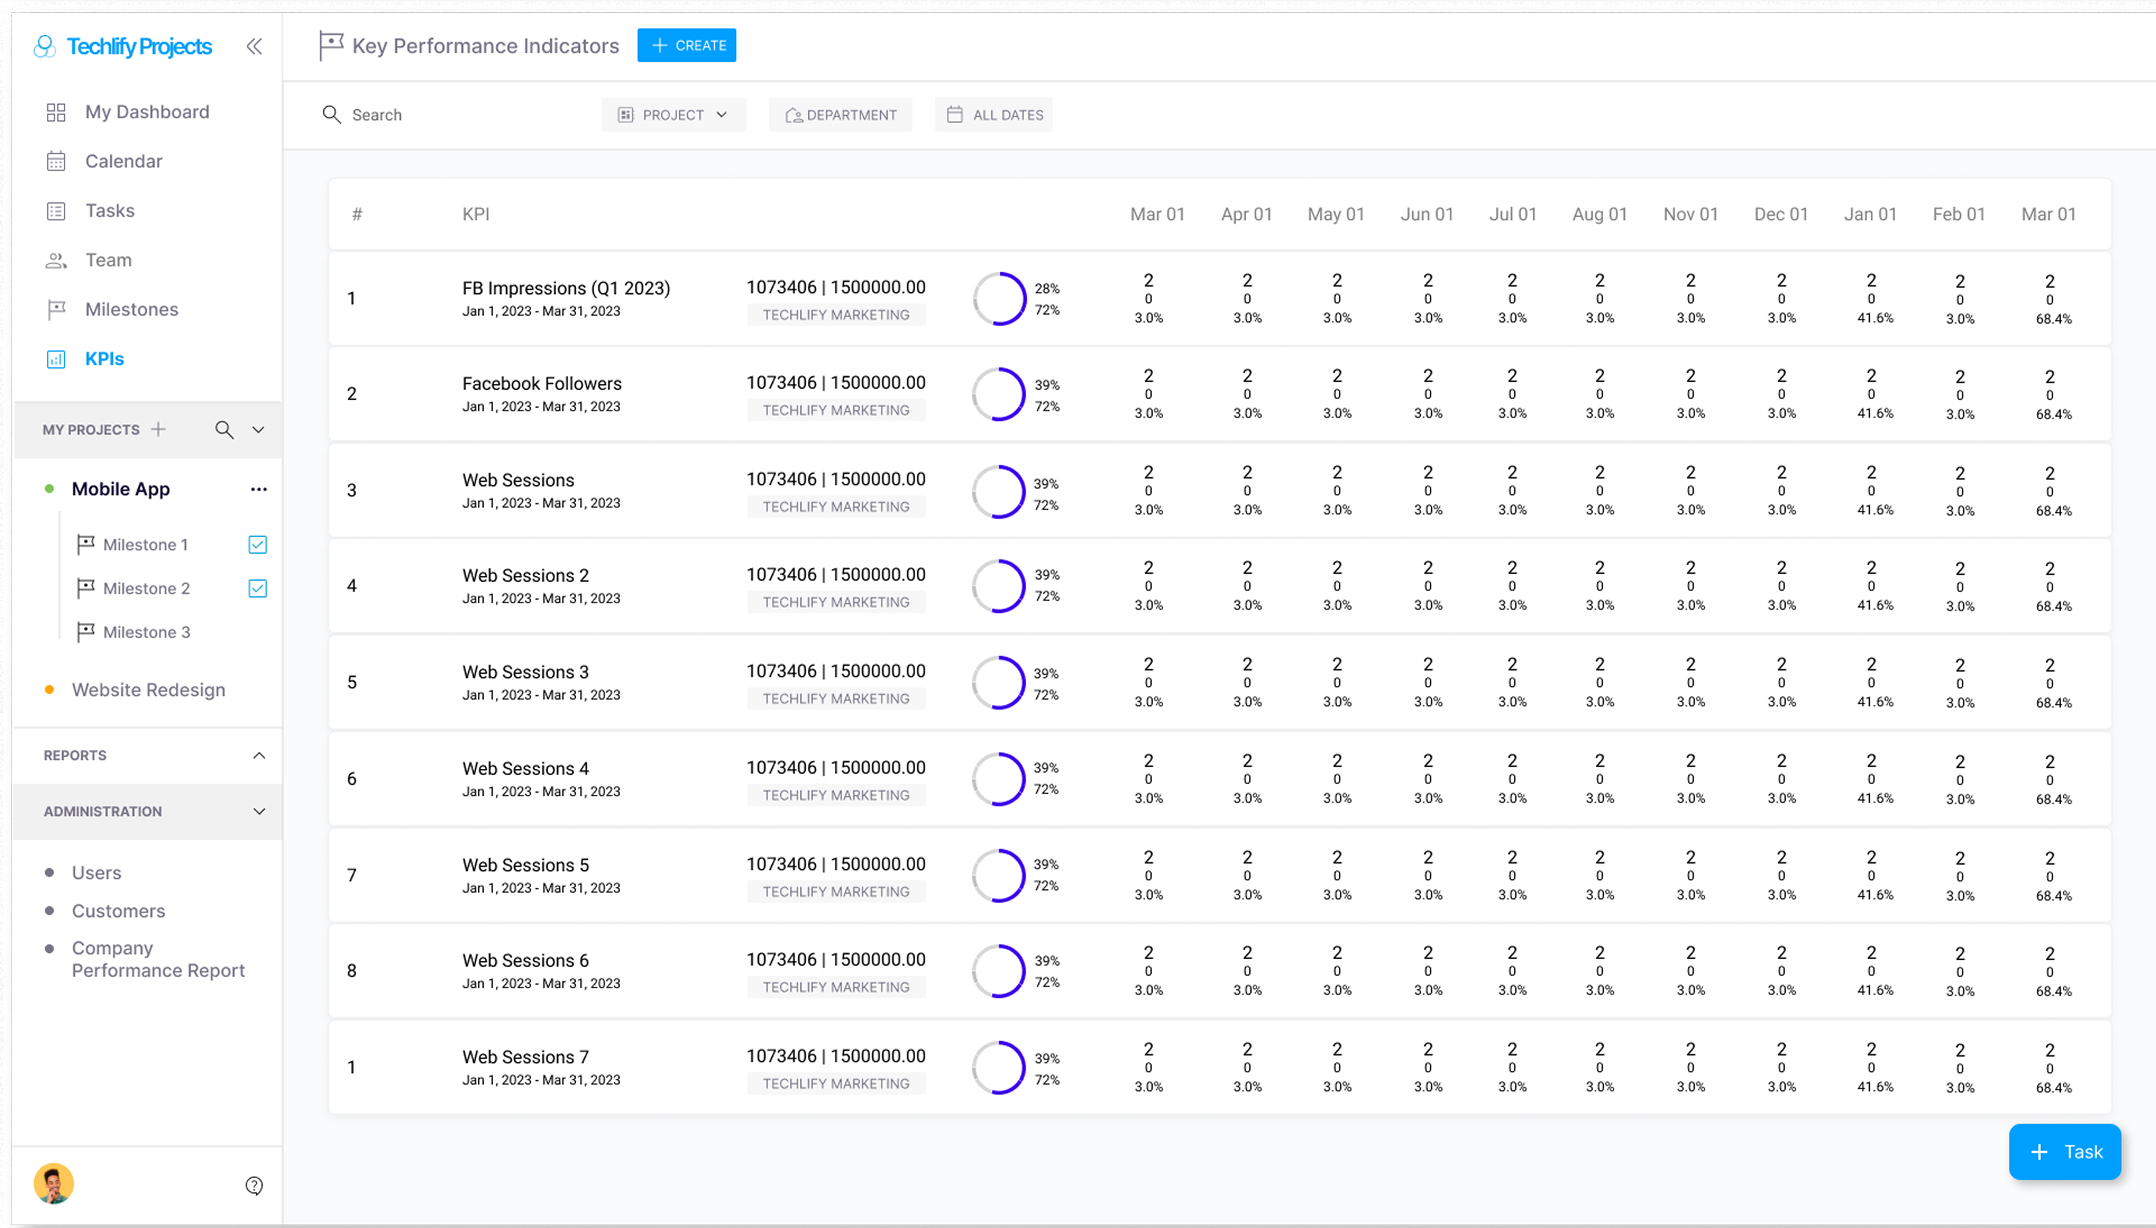Open Mobile App three-dots menu
Viewport: 2156px width, 1228px height.
(259, 489)
